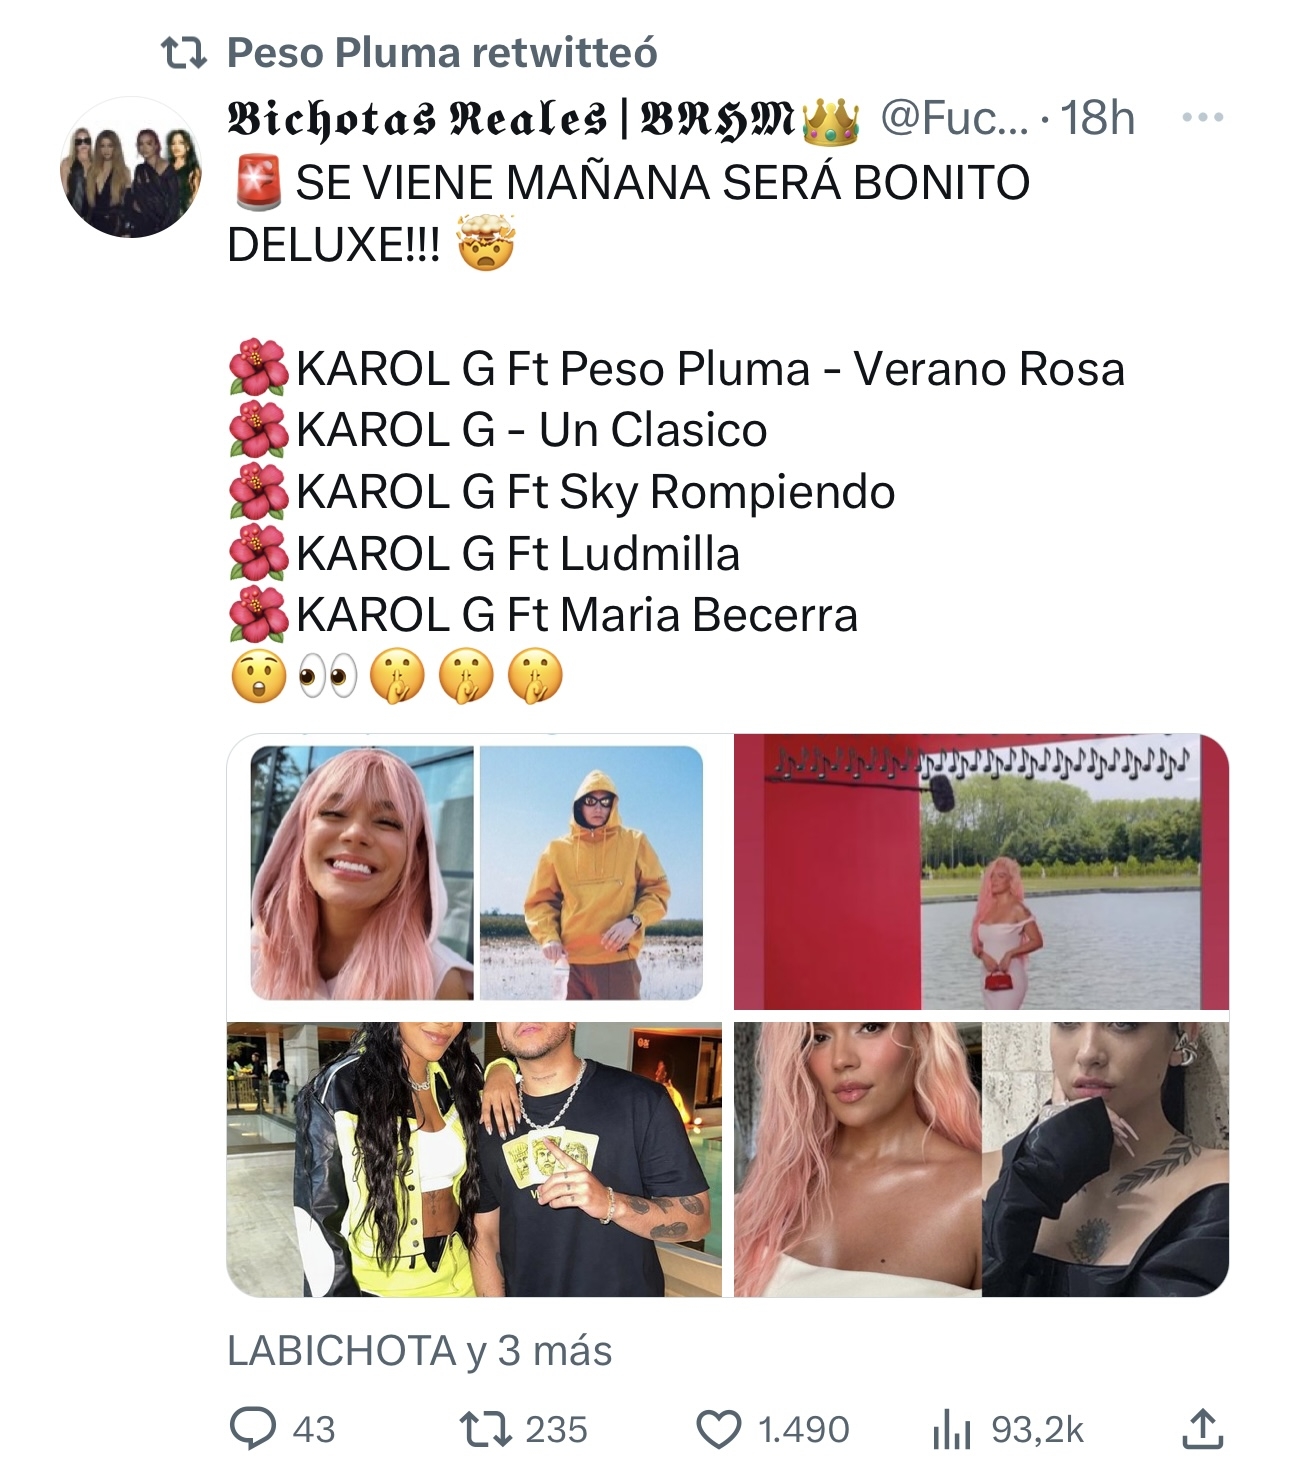The image size is (1290, 1484).
Task: Tap the small retweet icon beside Peso Pluma
Action: coord(184,53)
